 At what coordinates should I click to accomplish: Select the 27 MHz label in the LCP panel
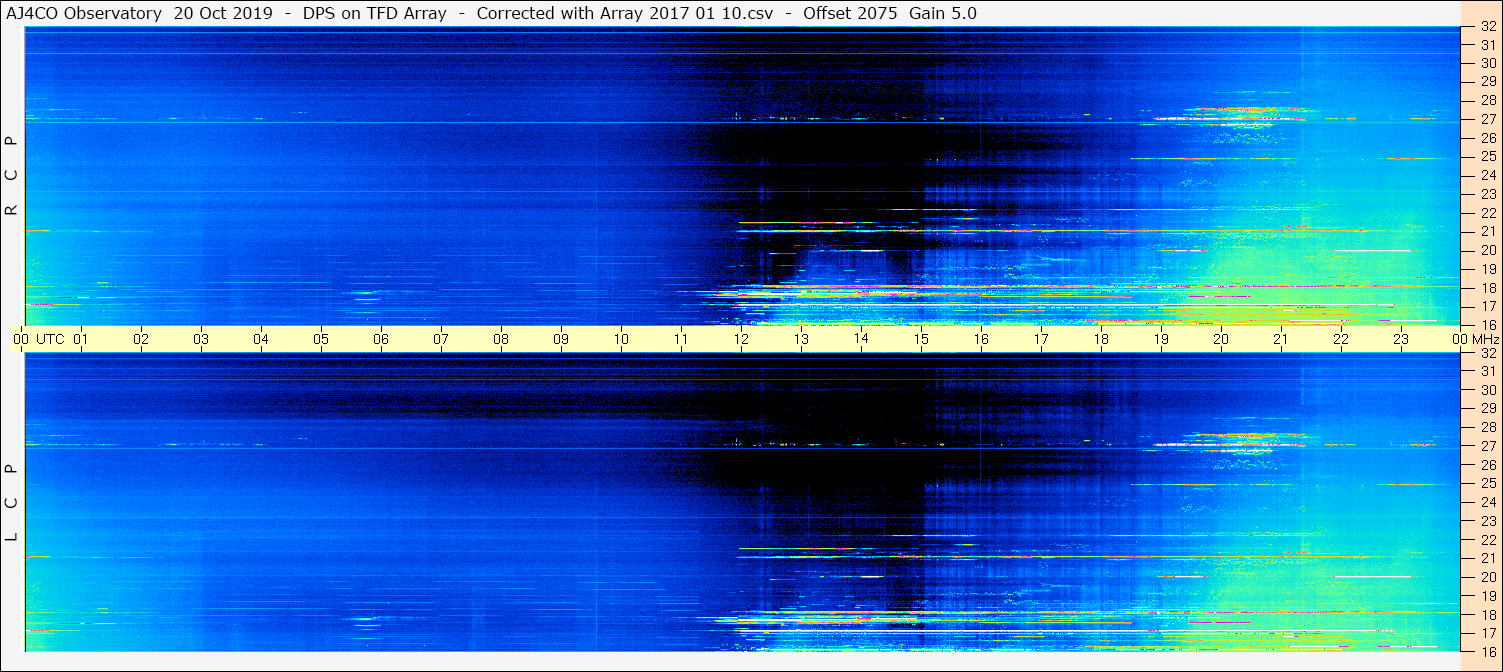click(x=1487, y=446)
